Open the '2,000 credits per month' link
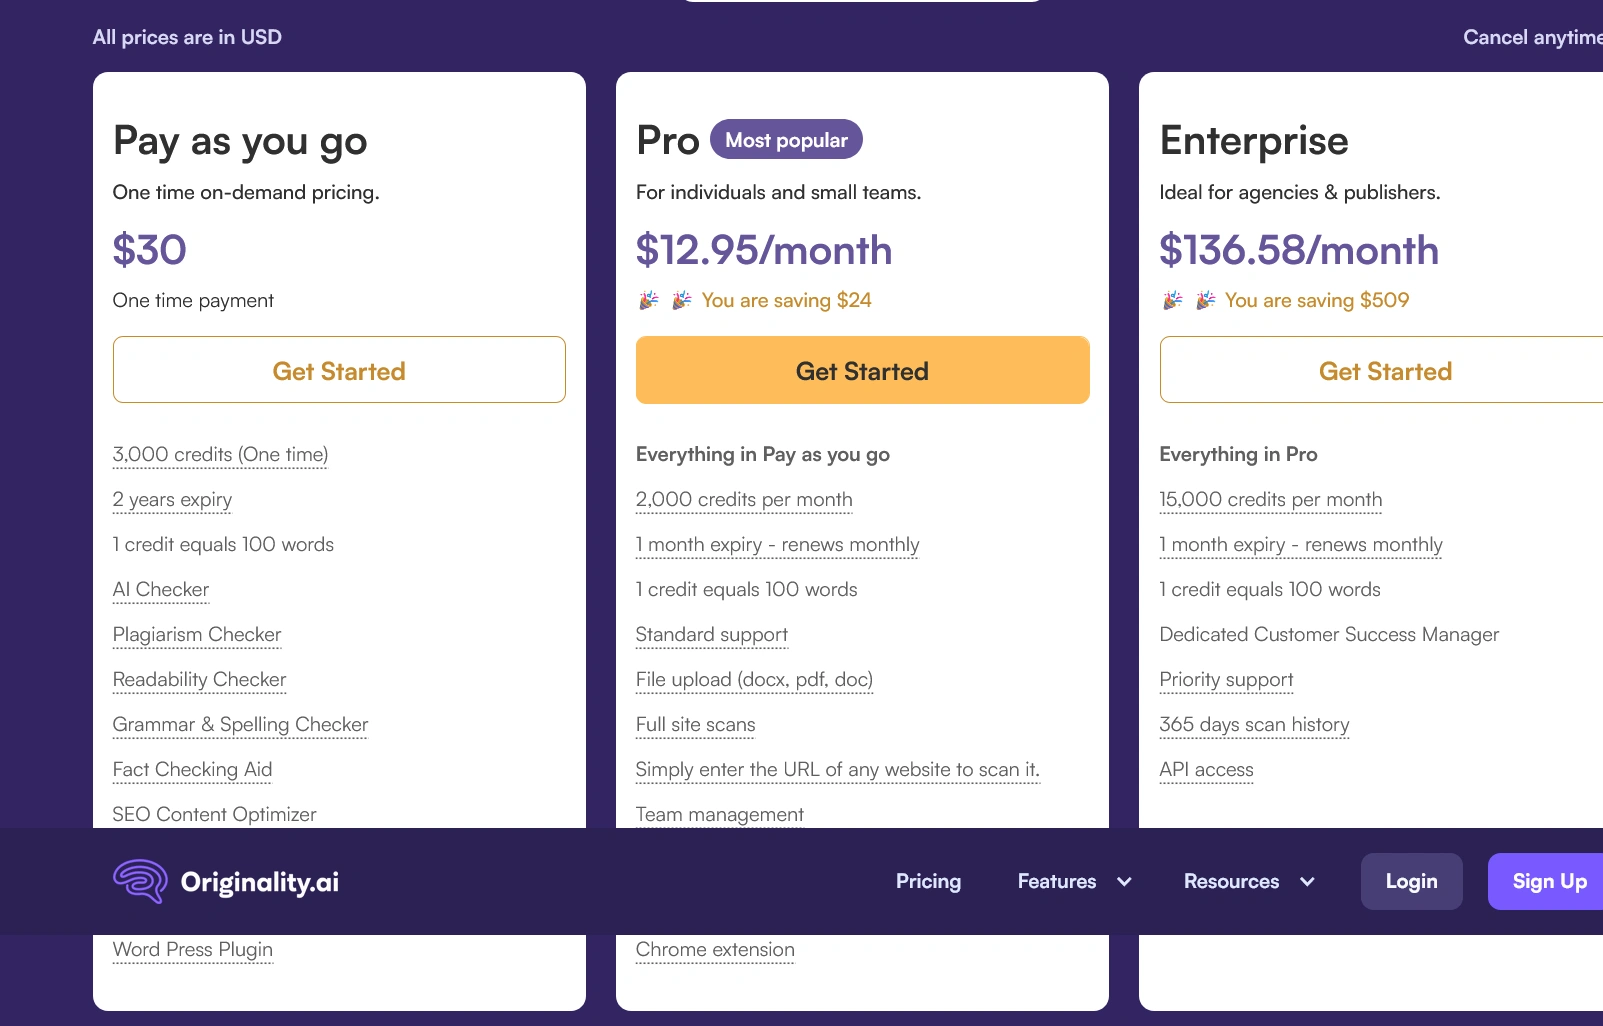This screenshot has width=1603, height=1026. 743,499
